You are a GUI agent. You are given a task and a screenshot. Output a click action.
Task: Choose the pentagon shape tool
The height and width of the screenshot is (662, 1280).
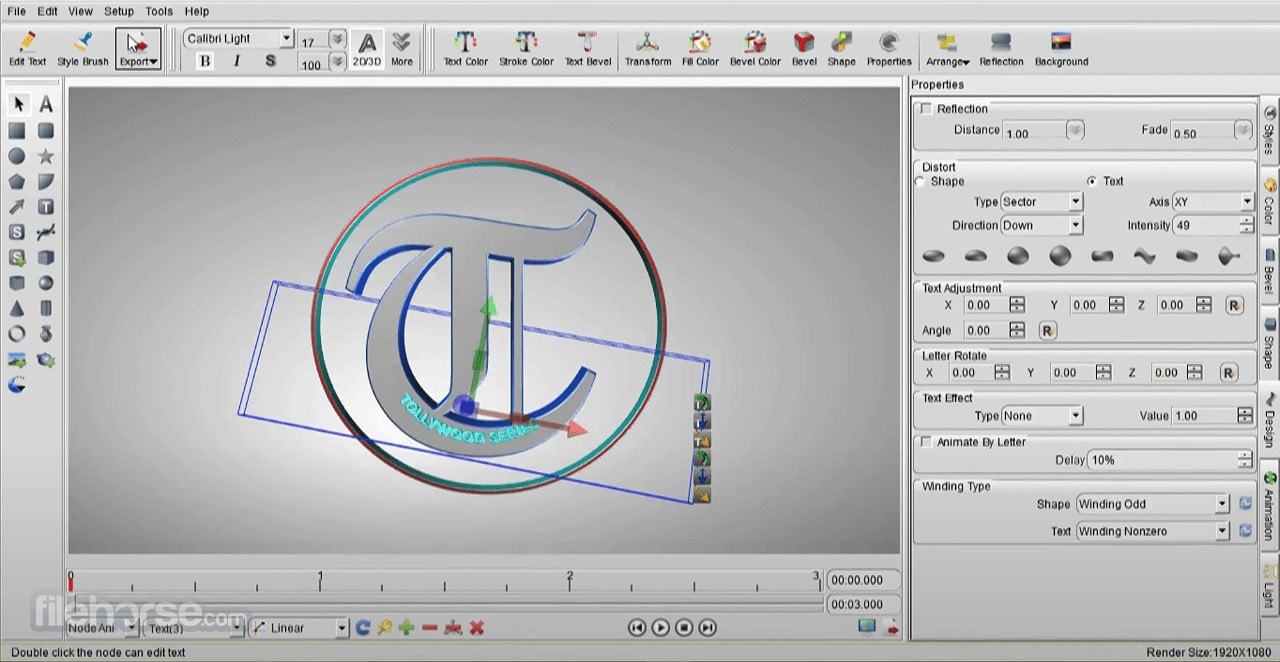17,182
